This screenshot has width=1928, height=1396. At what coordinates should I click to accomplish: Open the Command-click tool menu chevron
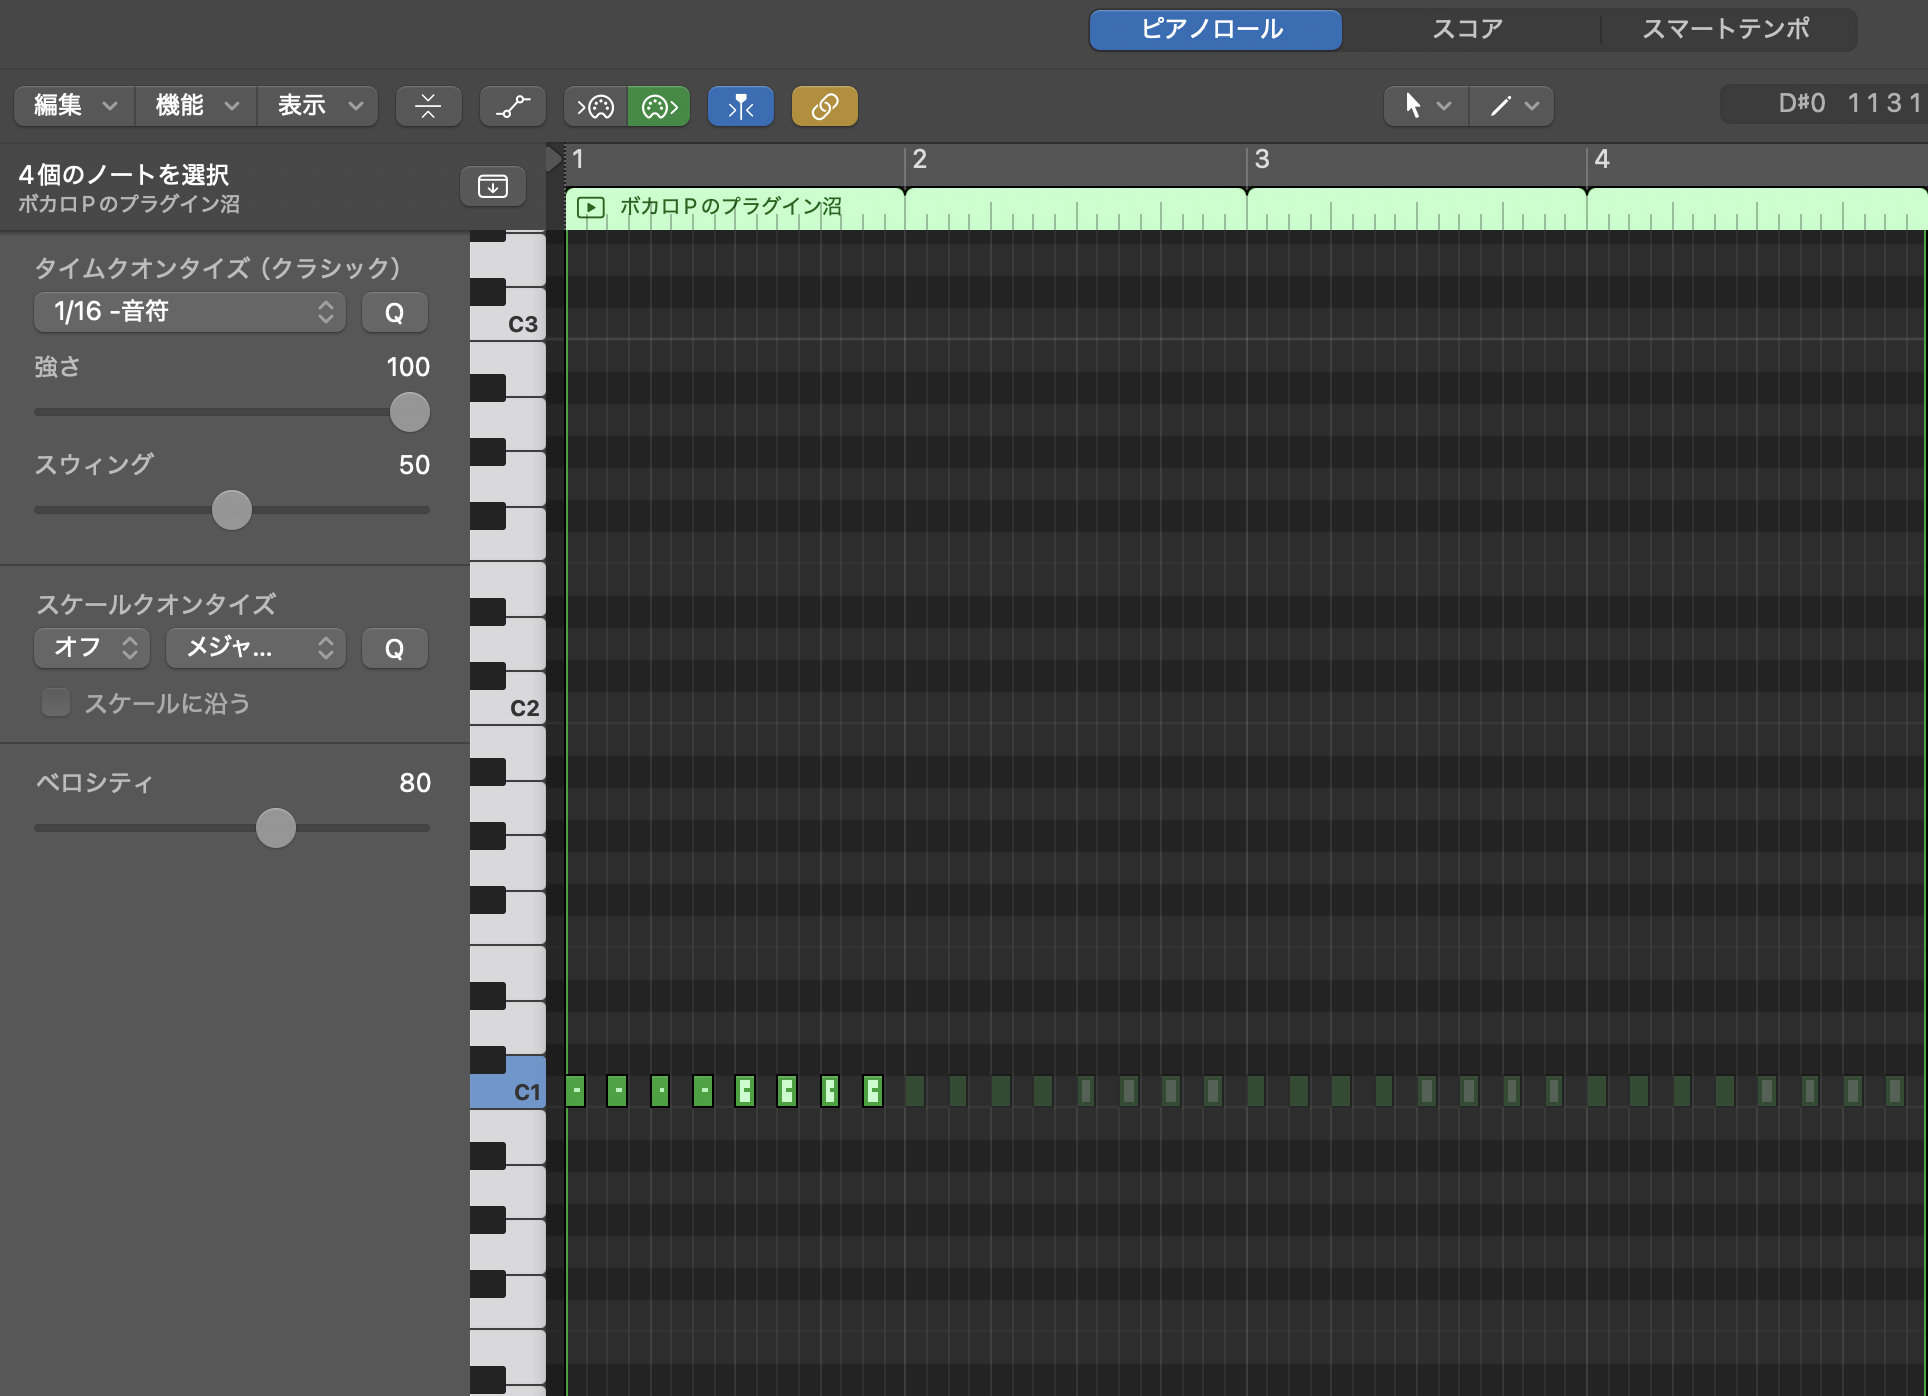click(x=1532, y=105)
